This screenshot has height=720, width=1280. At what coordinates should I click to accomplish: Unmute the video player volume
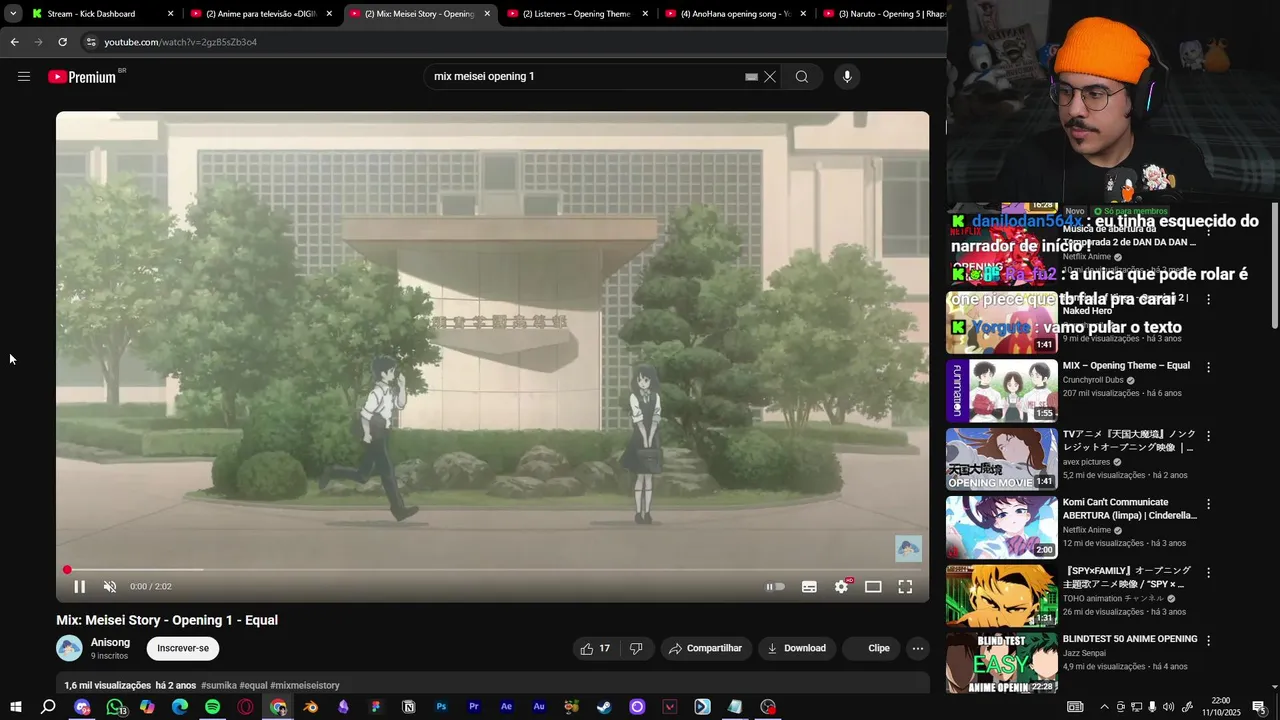coord(110,587)
